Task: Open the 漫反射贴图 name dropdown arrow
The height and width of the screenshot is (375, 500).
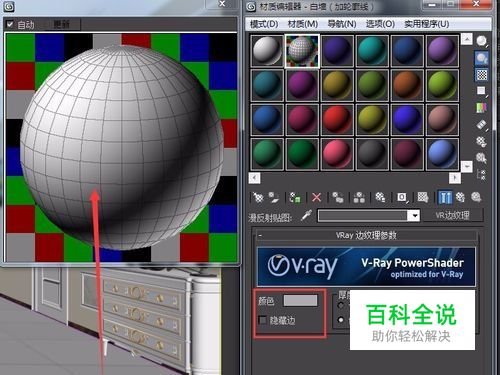Action: [414, 216]
